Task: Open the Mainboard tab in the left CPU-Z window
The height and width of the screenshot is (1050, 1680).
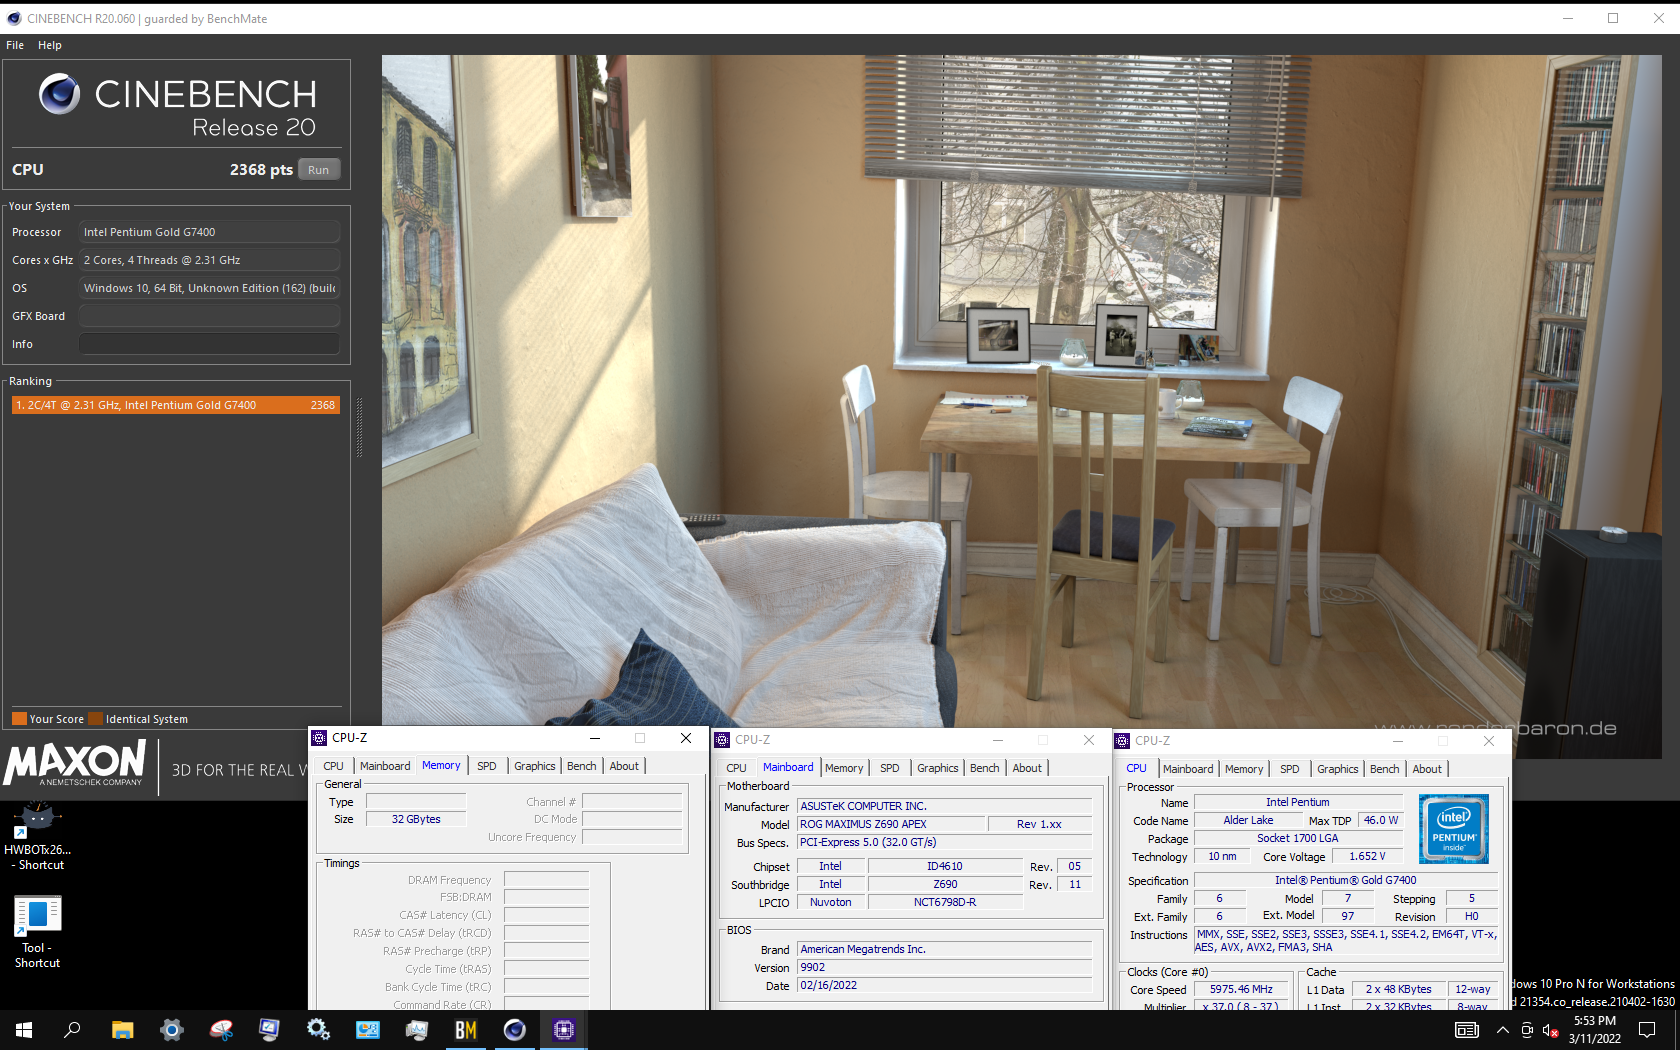Action: [385, 766]
